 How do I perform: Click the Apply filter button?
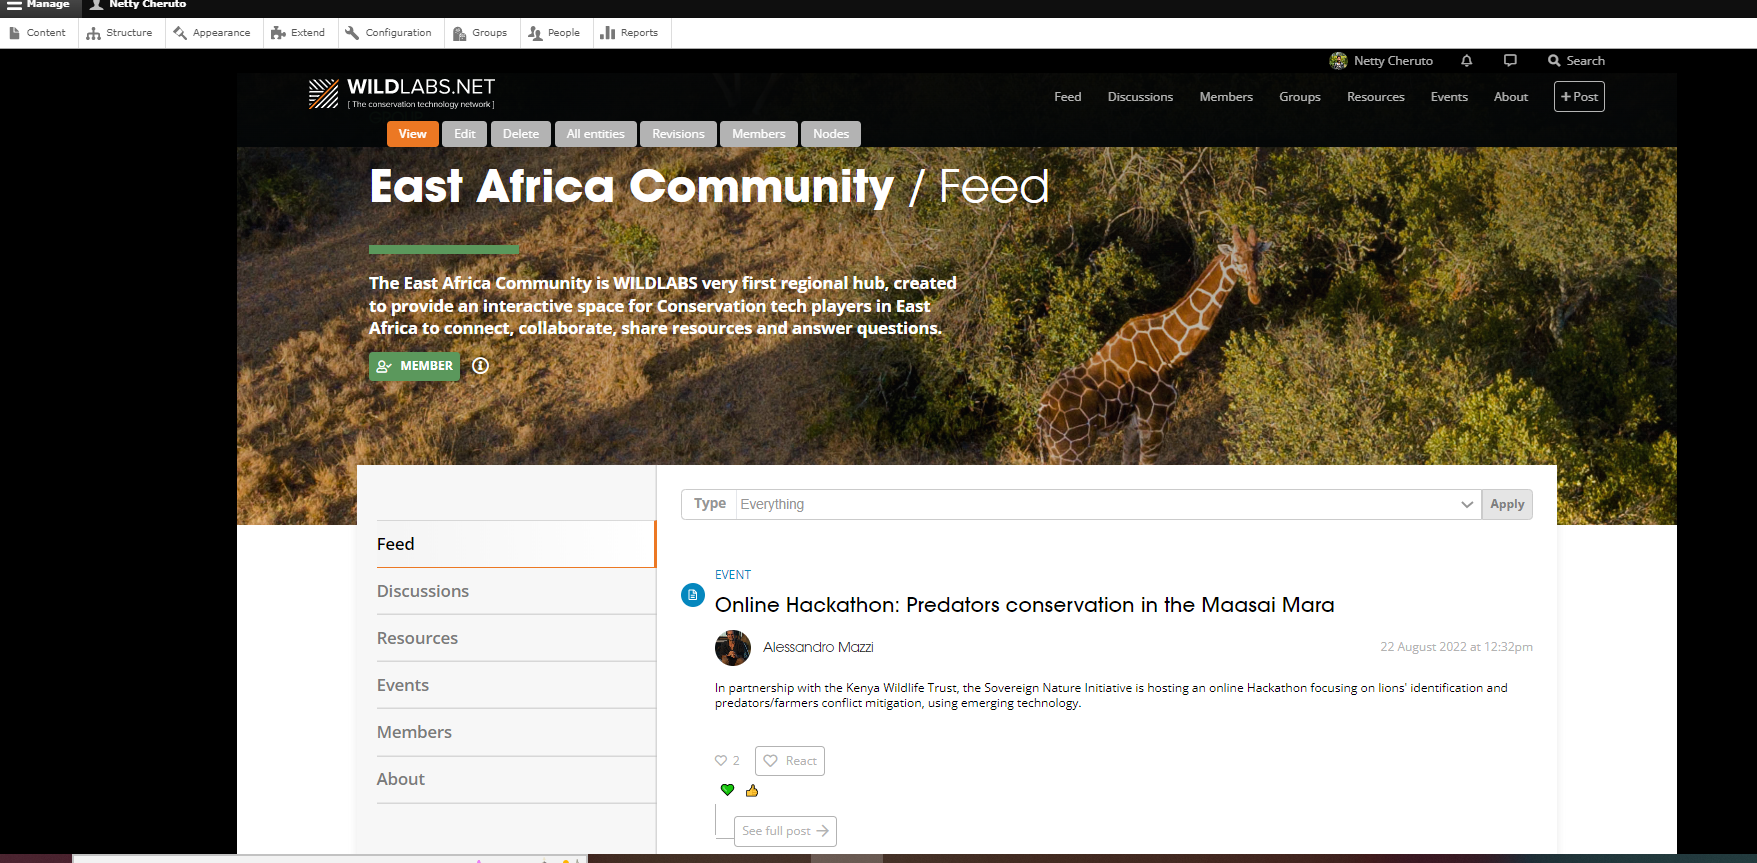1507,504
